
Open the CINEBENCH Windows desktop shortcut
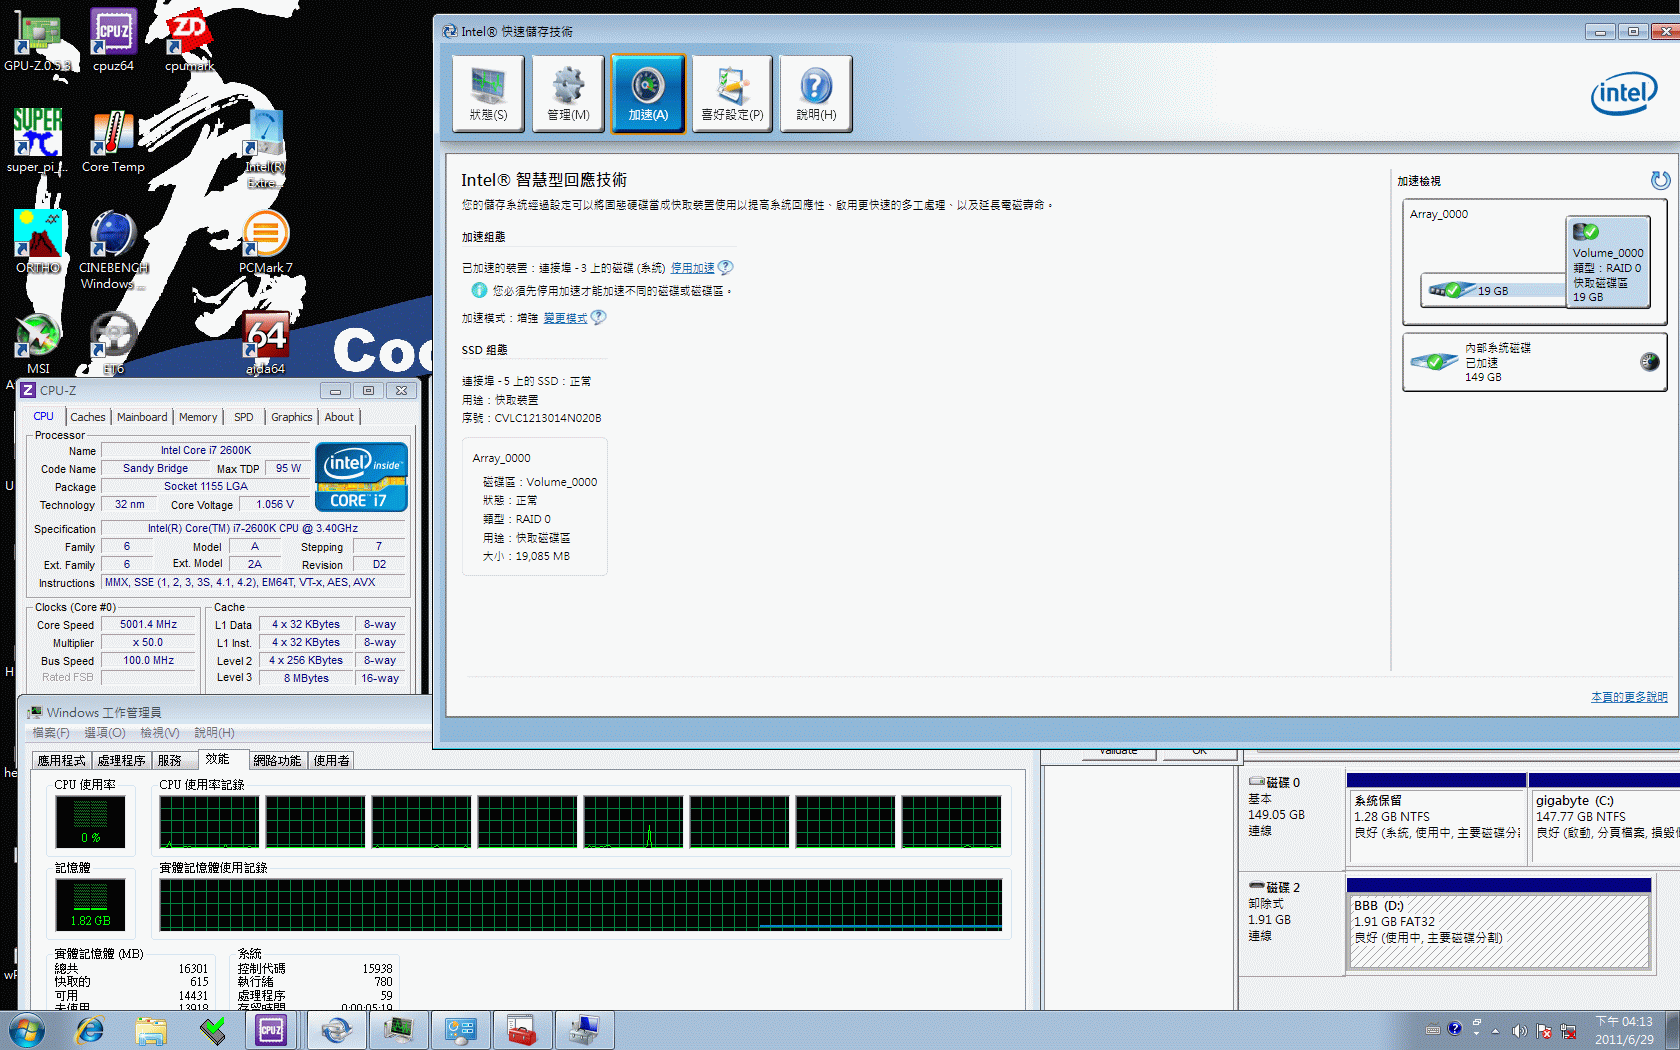tap(113, 250)
